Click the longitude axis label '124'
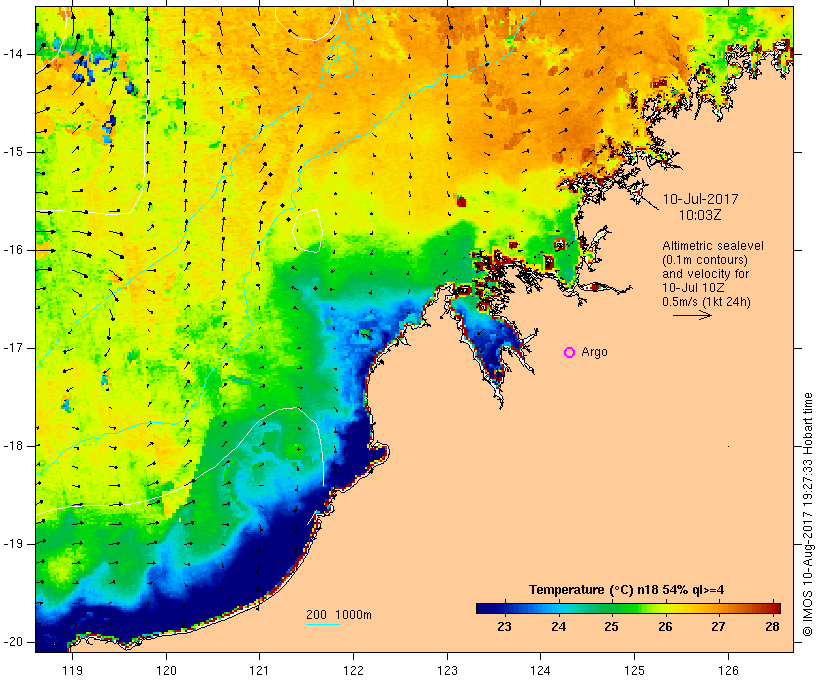 point(540,670)
